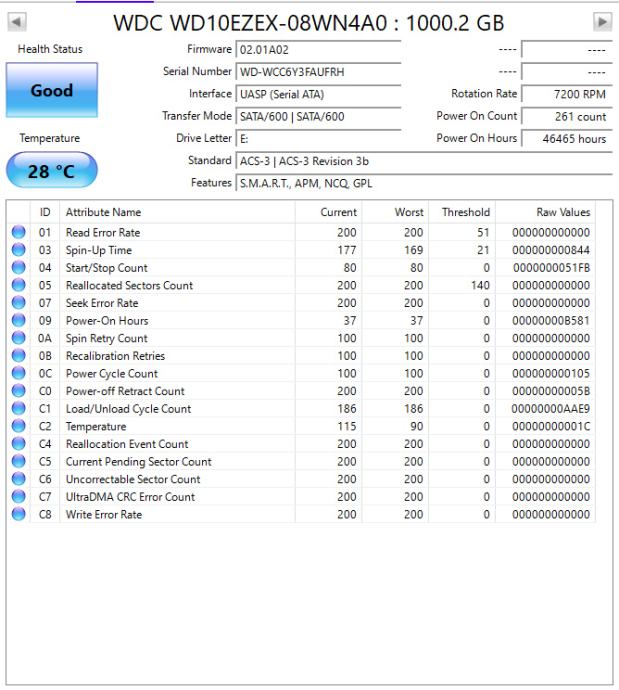Select the Seek Error Rate attribute name
619x690 pixels.
coord(102,303)
